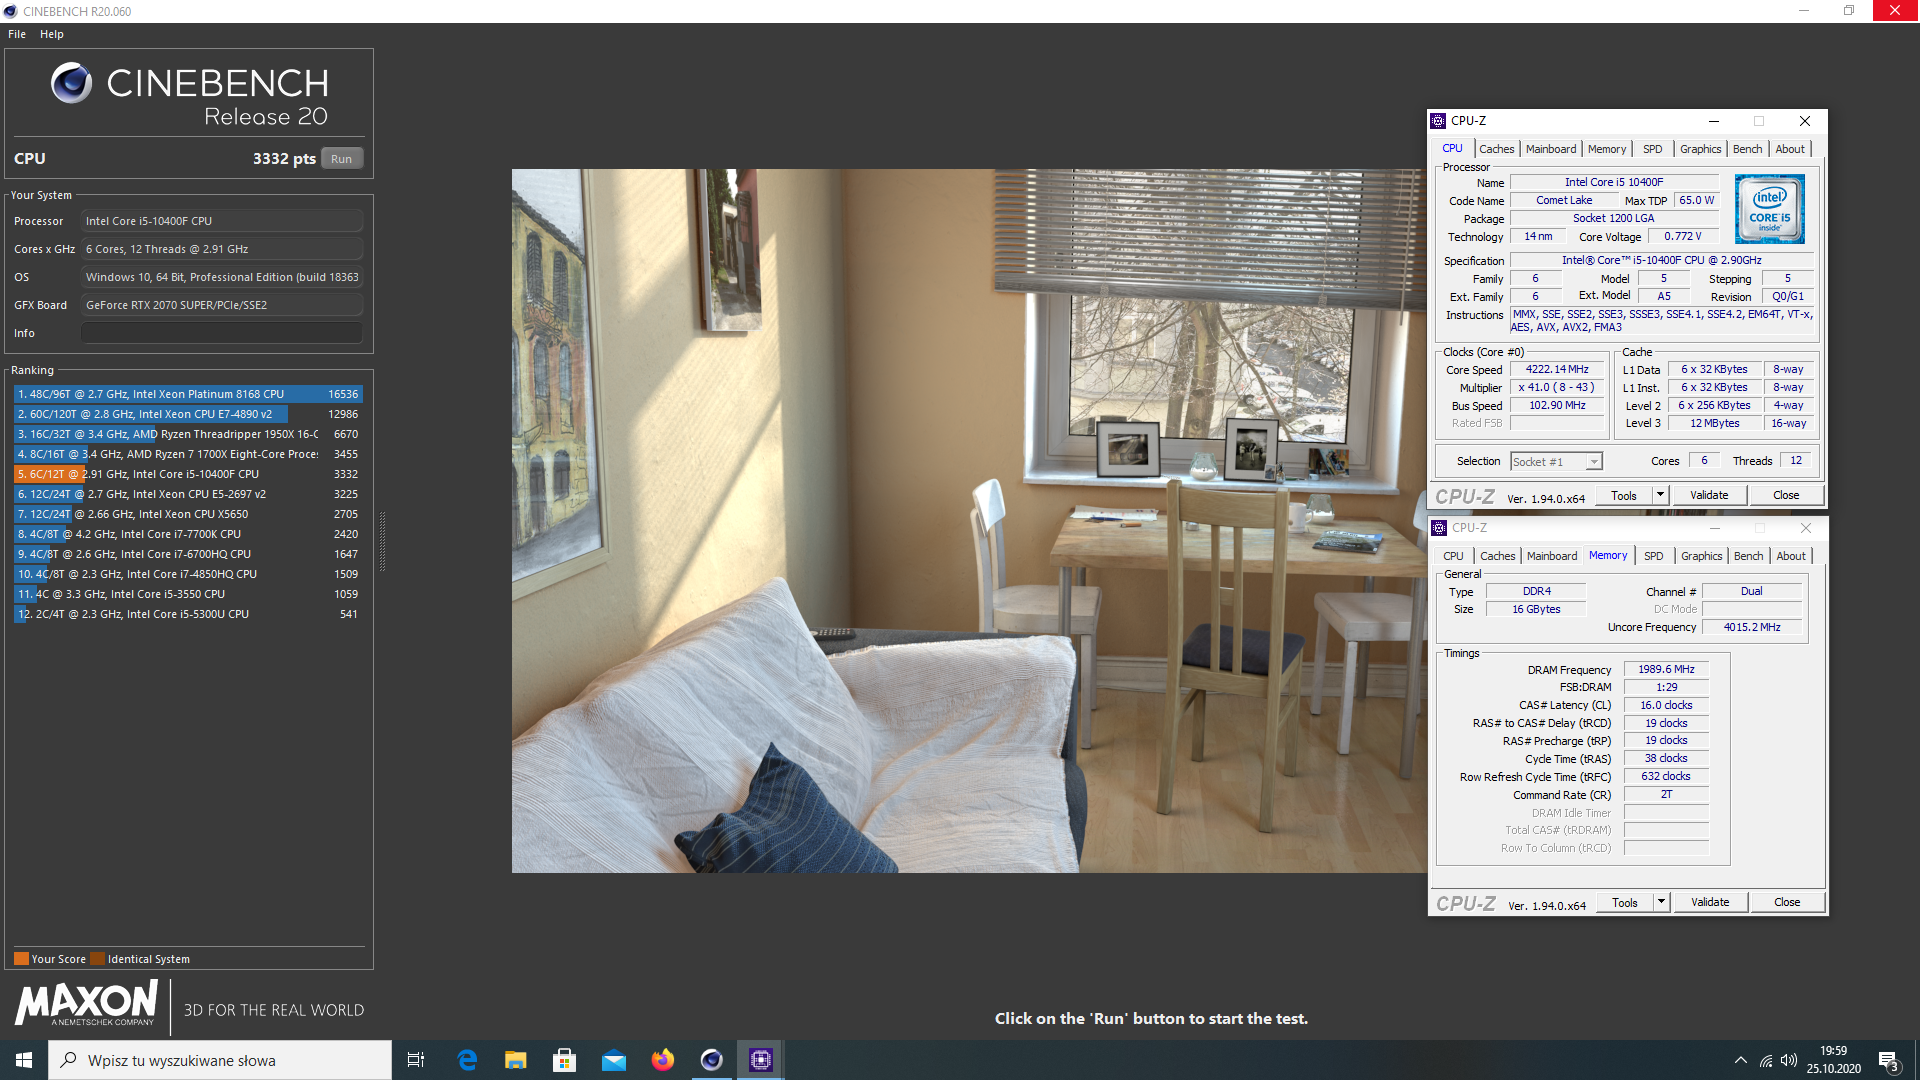Screen dimensions: 1920x1080
Task: Select Xeon X5650 ranking row
Action: (x=188, y=514)
